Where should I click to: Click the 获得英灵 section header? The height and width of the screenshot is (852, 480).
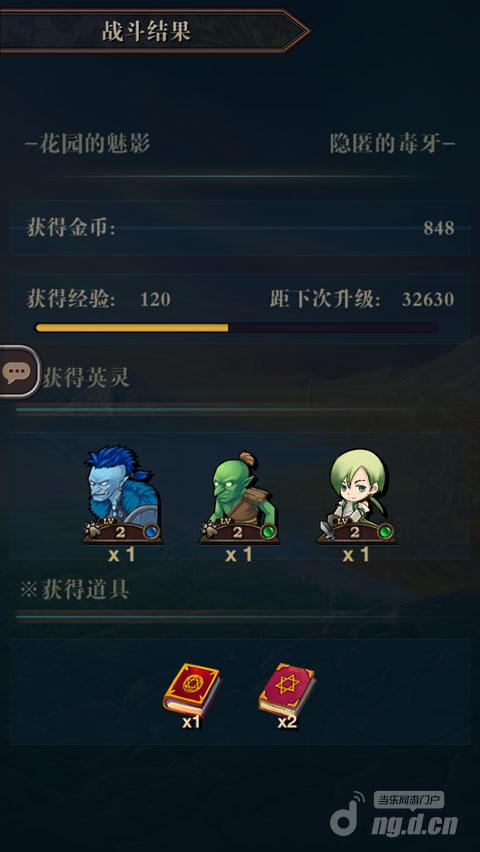click(86, 378)
